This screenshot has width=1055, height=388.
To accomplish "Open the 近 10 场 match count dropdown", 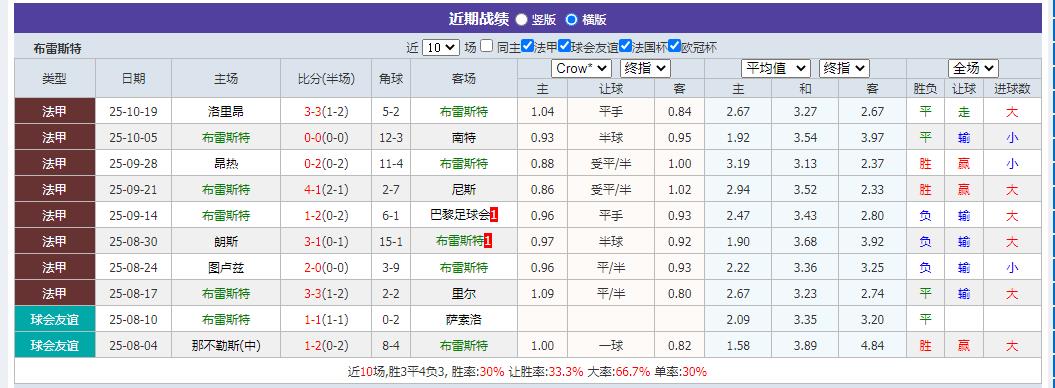I will click(x=441, y=48).
